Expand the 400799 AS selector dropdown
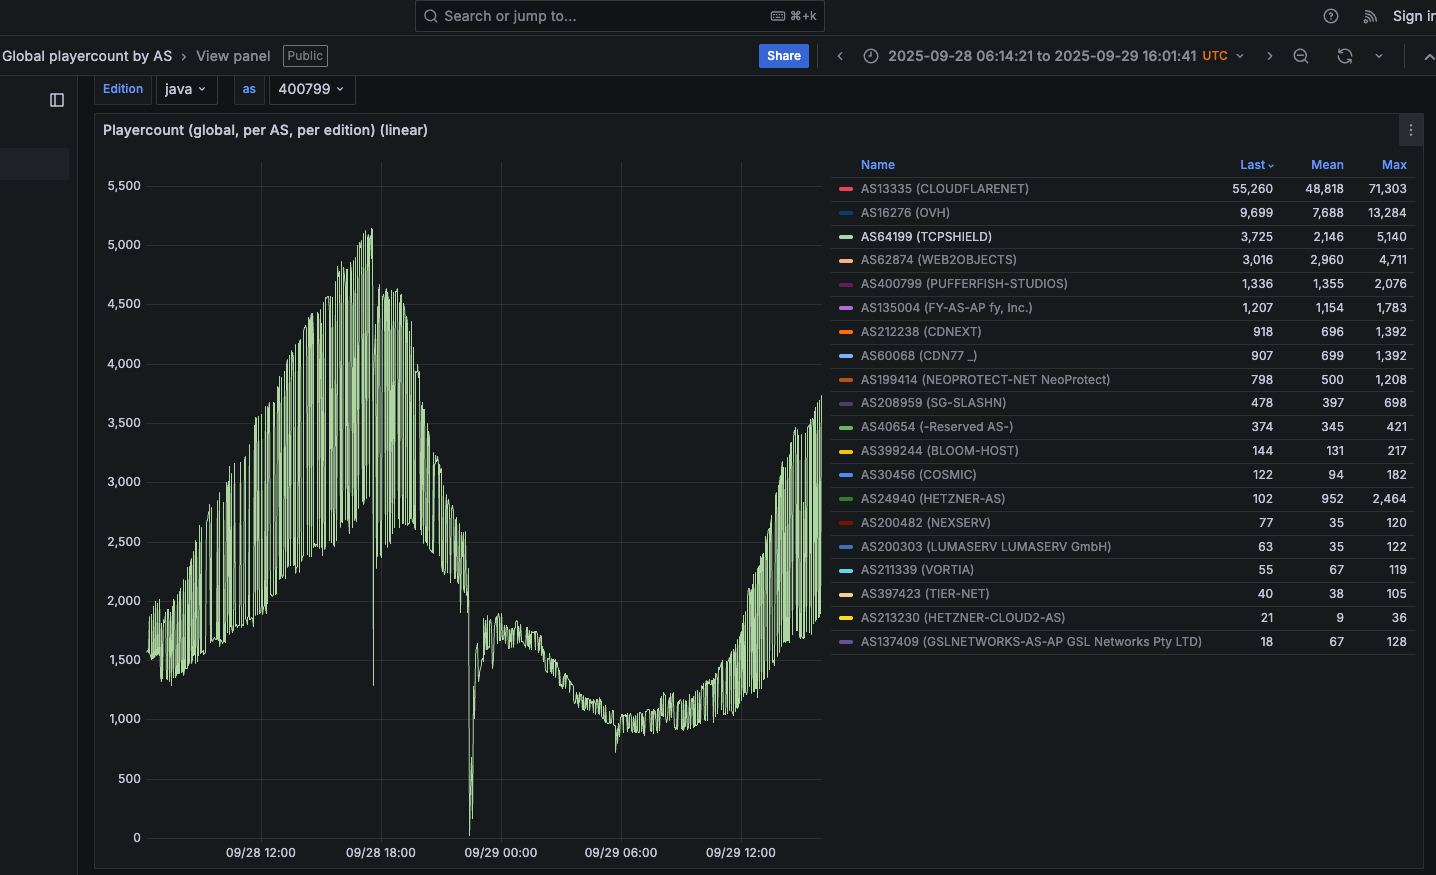The height and width of the screenshot is (875, 1436). click(x=311, y=89)
